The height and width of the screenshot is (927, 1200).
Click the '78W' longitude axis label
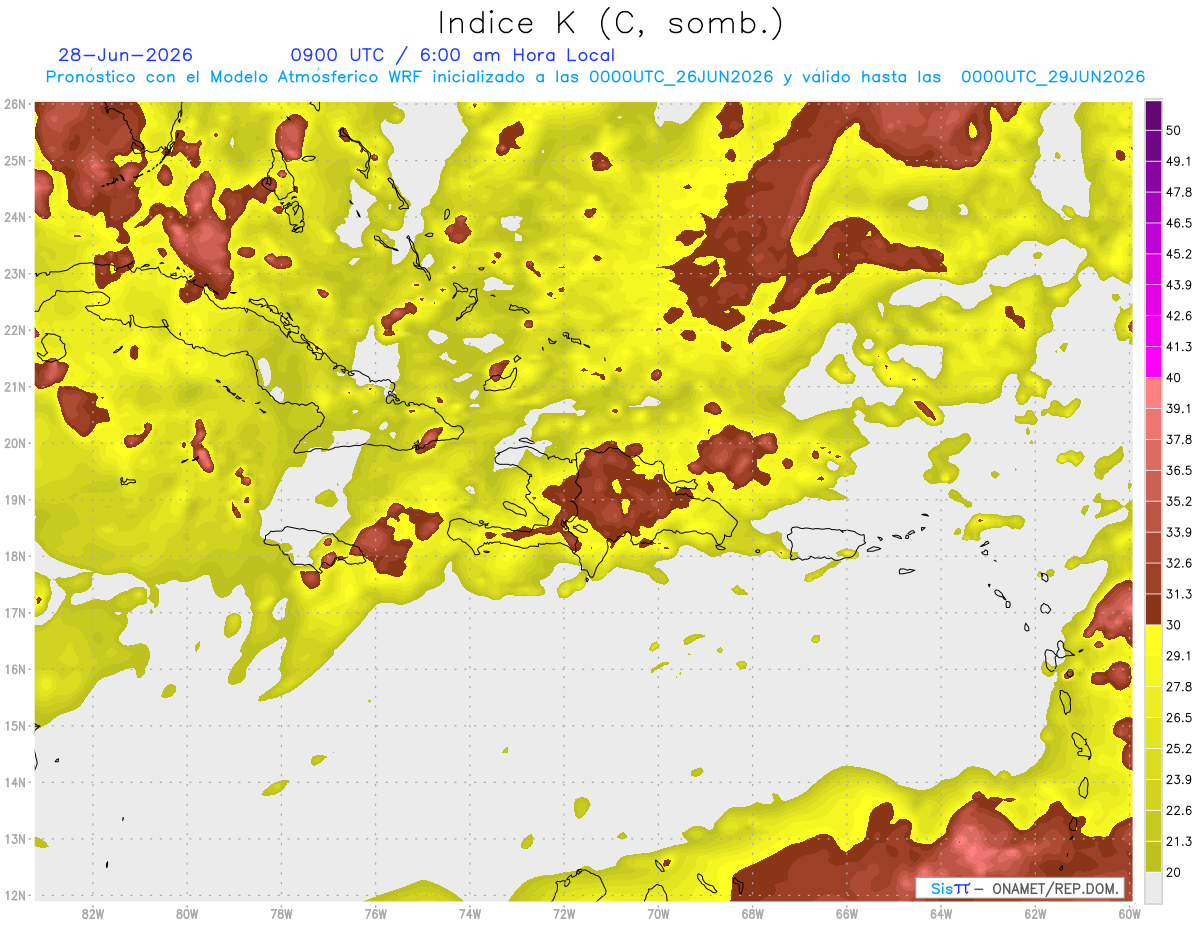(x=281, y=914)
